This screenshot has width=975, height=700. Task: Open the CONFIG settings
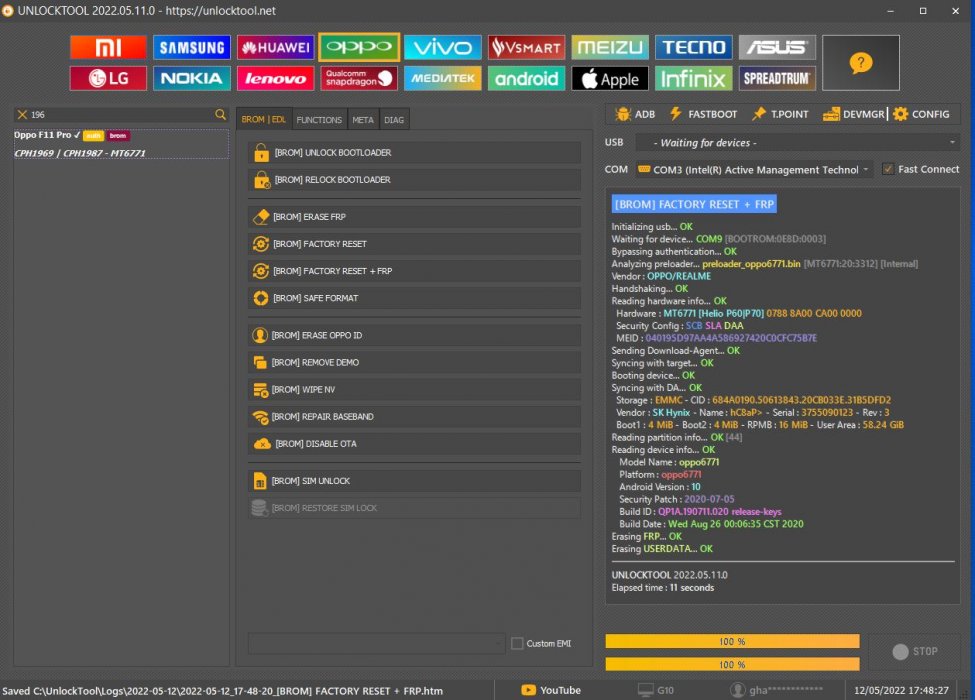(922, 114)
